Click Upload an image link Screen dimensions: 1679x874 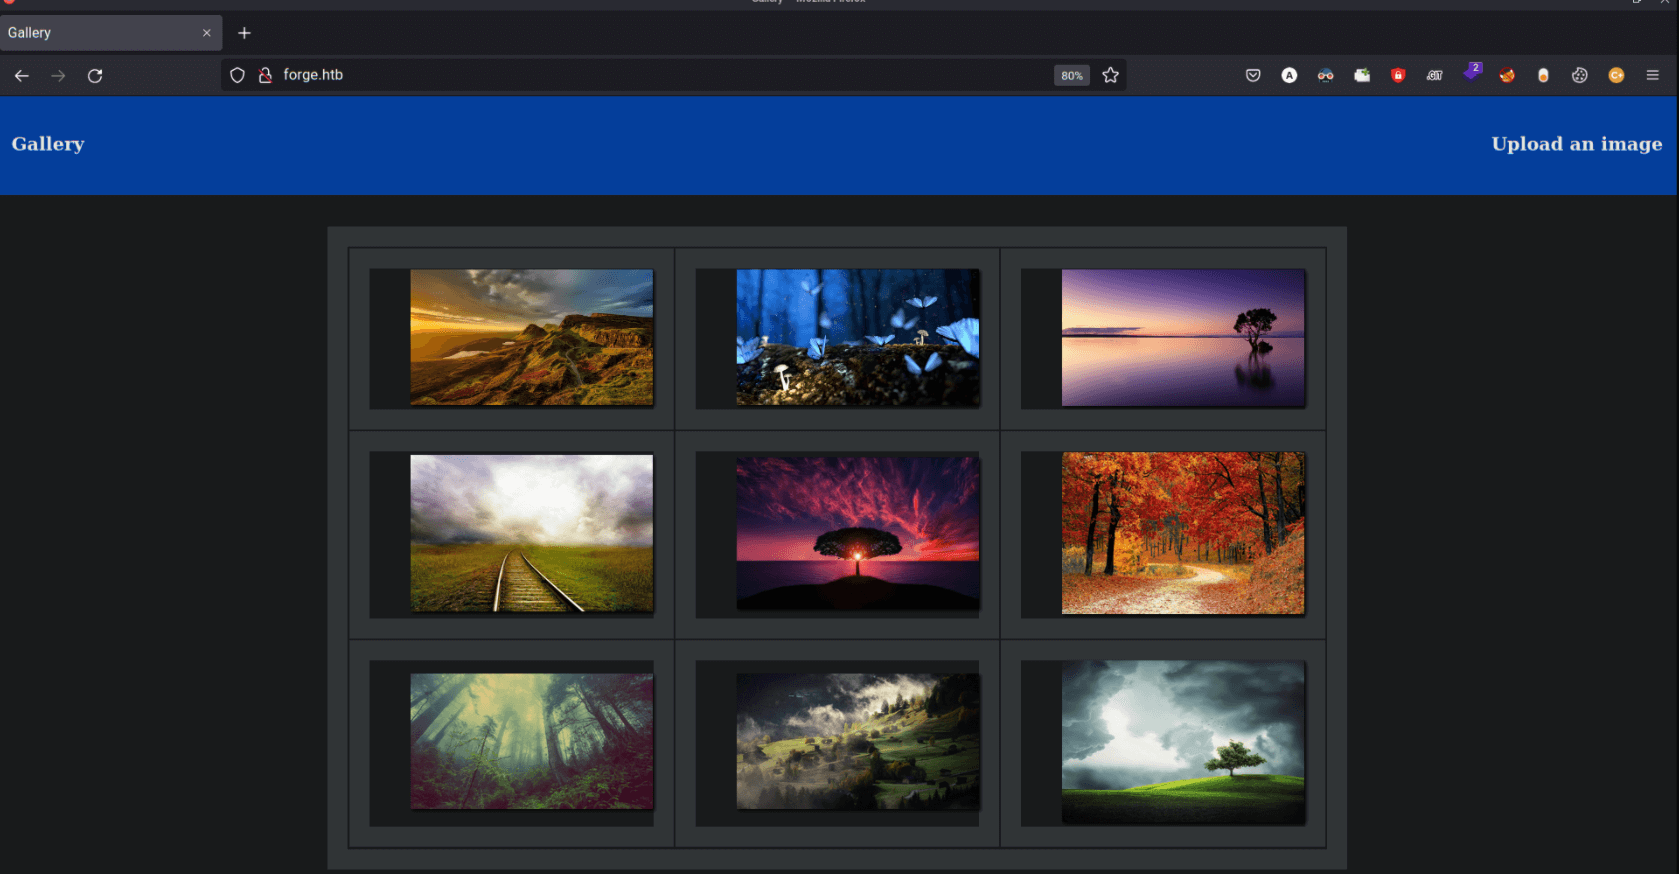1577,144
